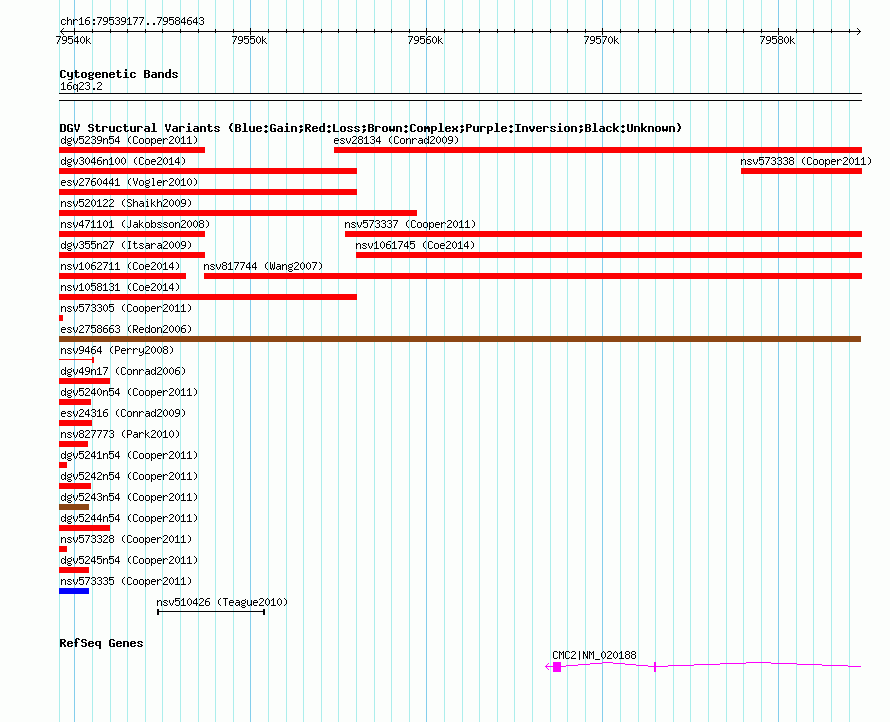This screenshot has height=722, width=890.
Task: Click the red bar under nsv520122
Action: pyautogui.click(x=238, y=213)
